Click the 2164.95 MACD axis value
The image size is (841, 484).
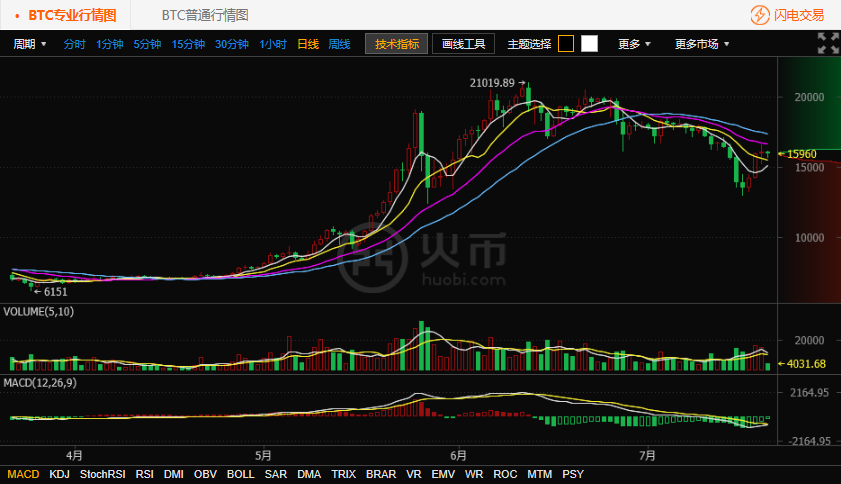pos(809,393)
